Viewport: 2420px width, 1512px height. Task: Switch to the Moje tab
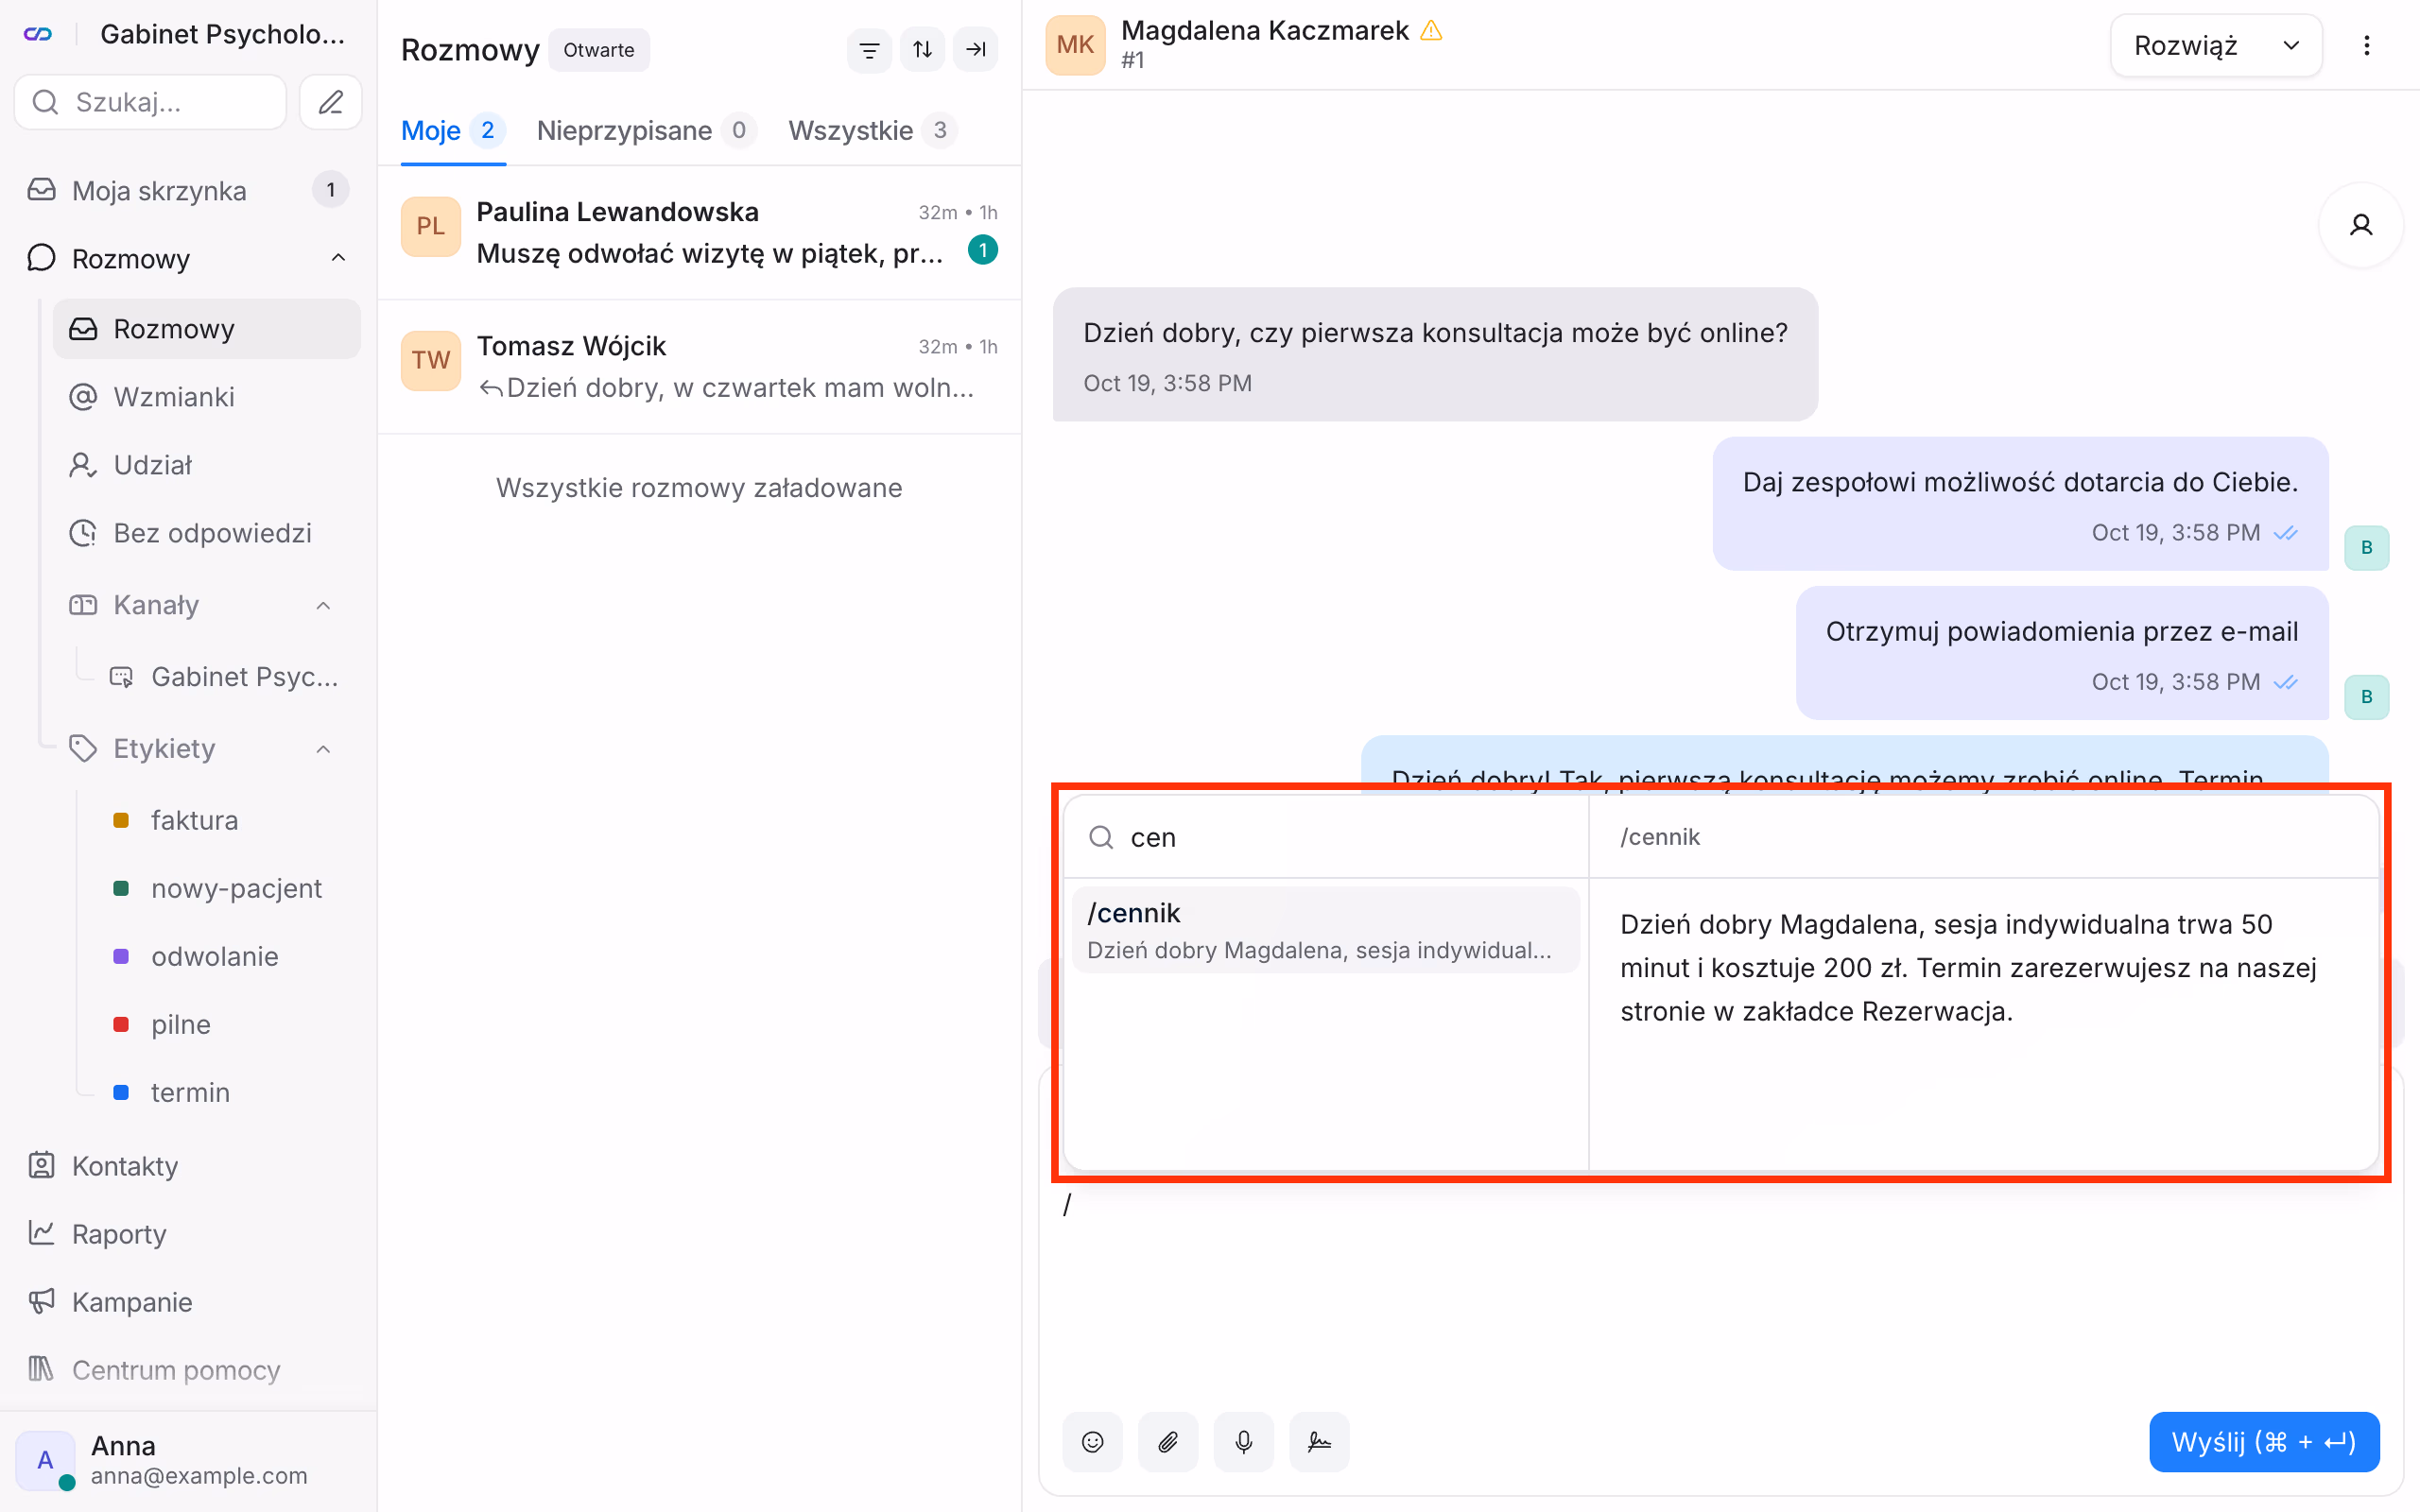click(452, 130)
